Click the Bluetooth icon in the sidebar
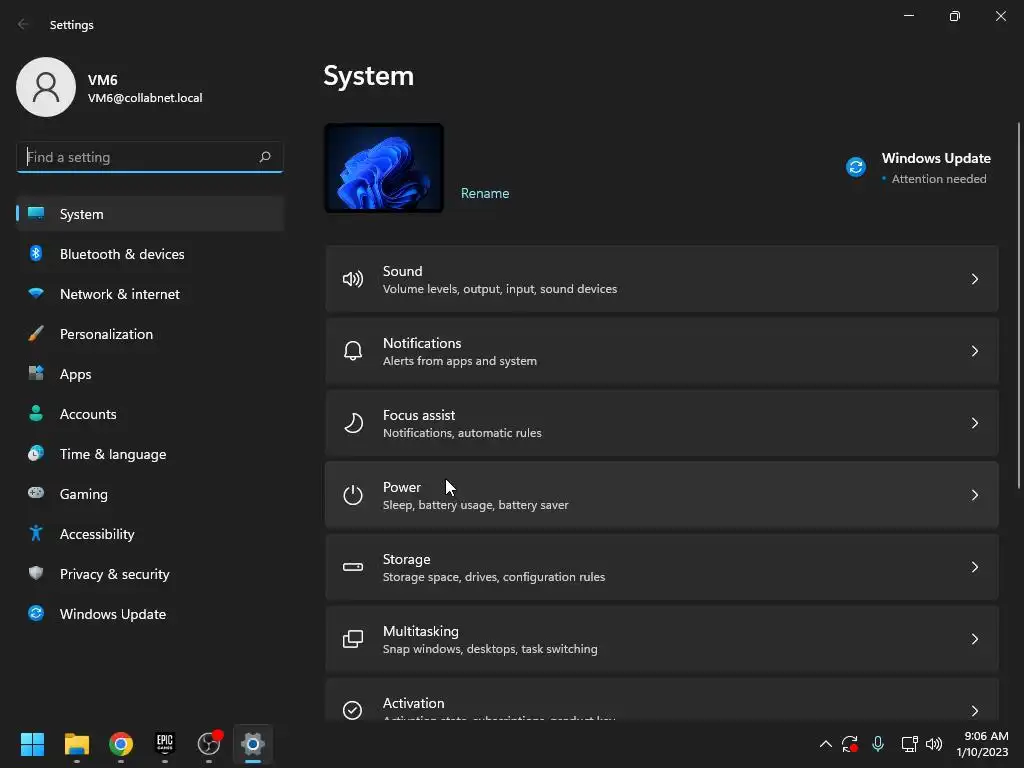 [x=36, y=253]
